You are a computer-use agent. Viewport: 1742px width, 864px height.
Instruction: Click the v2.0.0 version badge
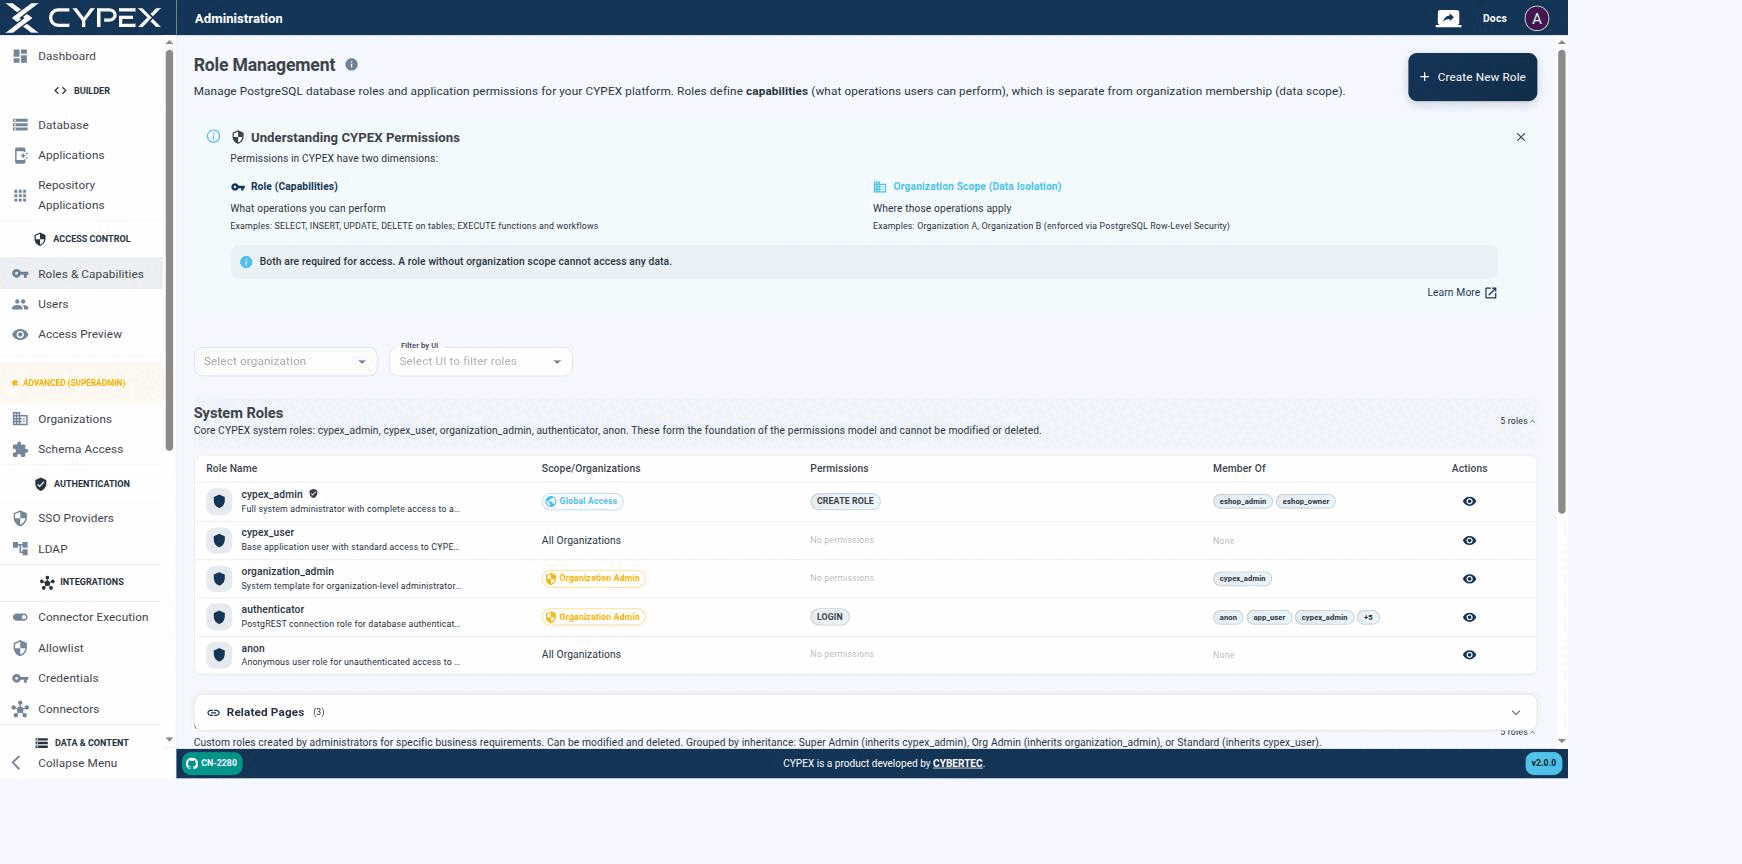pos(1543,763)
